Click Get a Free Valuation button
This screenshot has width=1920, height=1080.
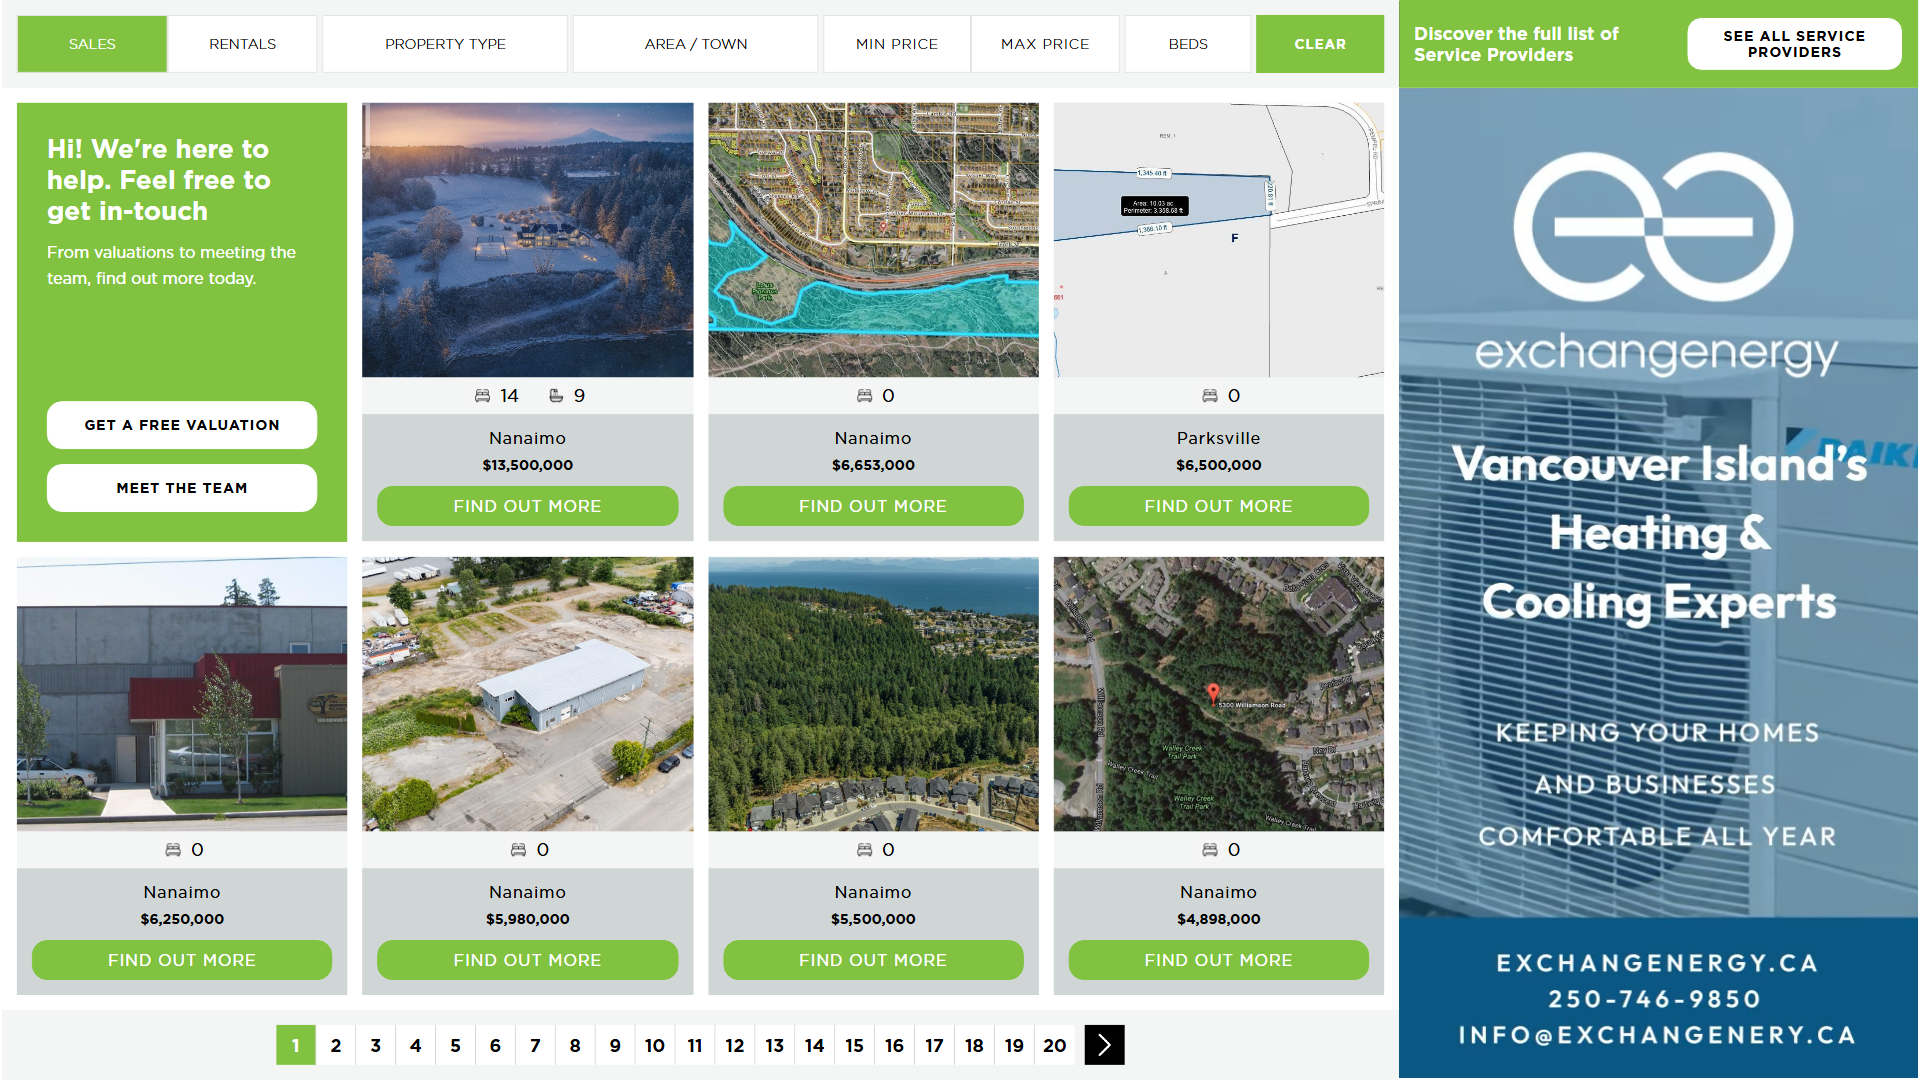tap(182, 425)
